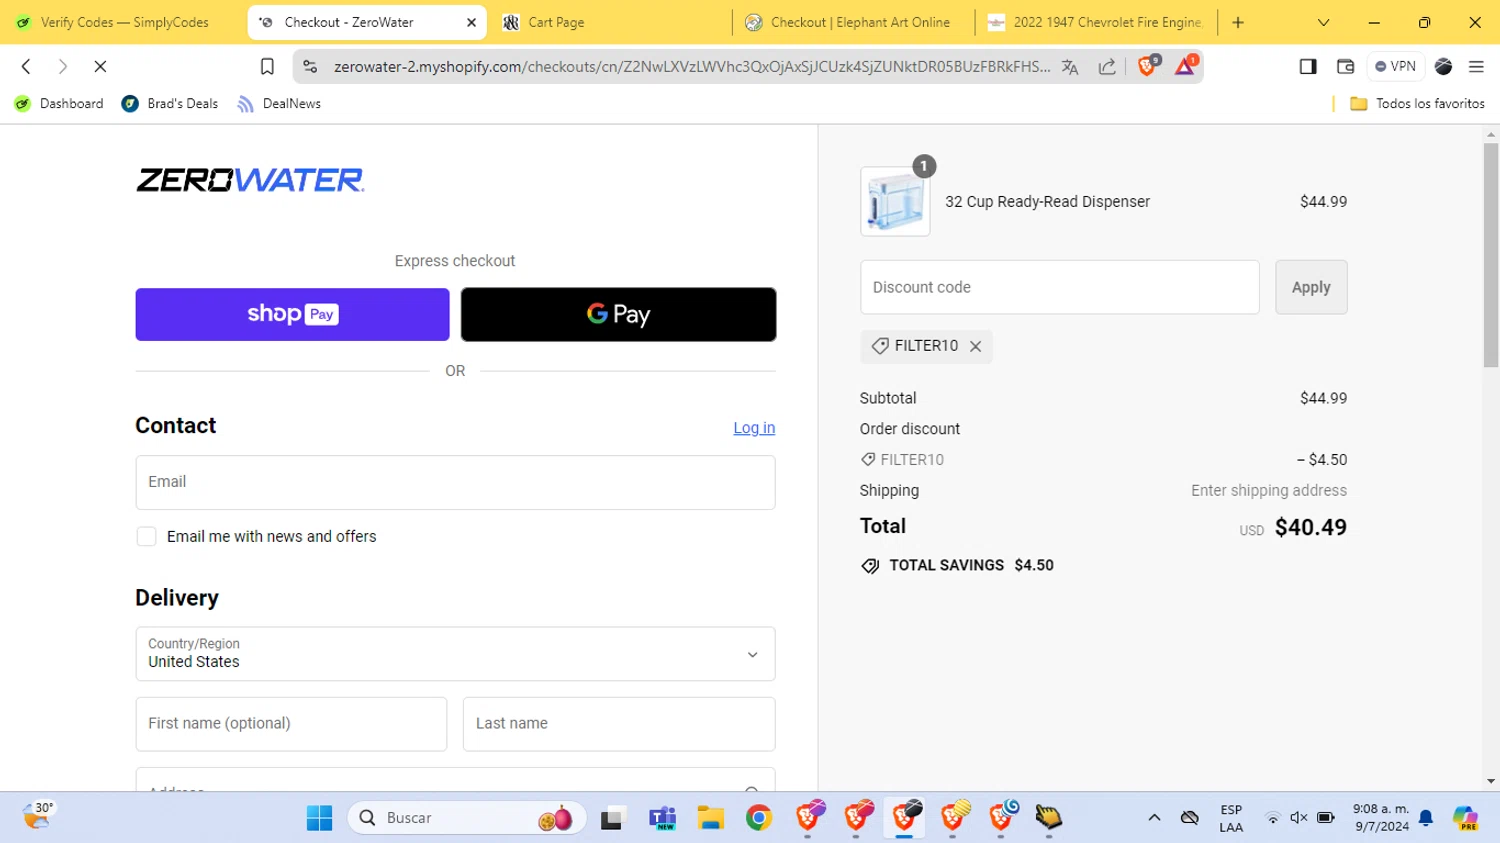Open the browser hamburger main menu
The width and height of the screenshot is (1500, 843).
pos(1476,67)
